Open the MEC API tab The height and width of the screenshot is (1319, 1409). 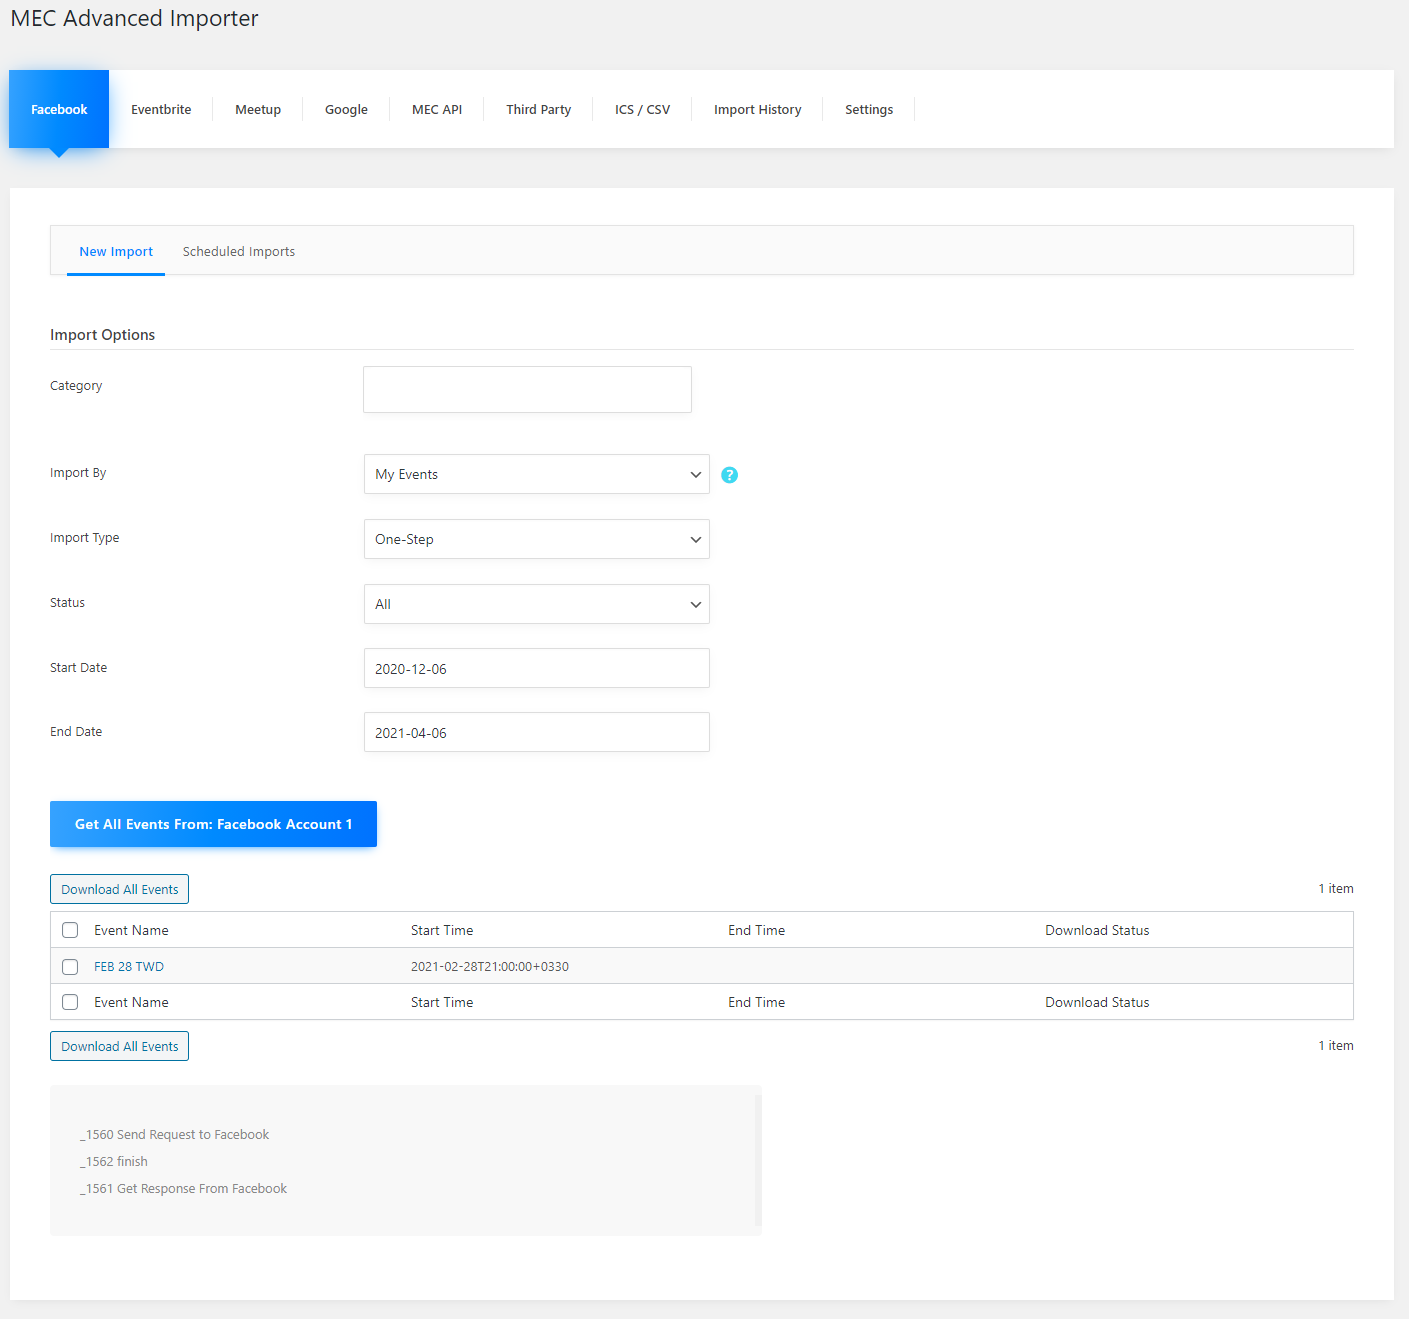click(x=437, y=110)
